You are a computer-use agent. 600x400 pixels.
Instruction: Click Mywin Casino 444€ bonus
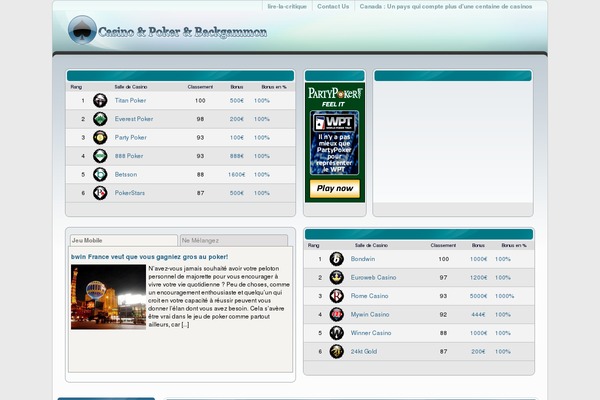tap(478, 315)
